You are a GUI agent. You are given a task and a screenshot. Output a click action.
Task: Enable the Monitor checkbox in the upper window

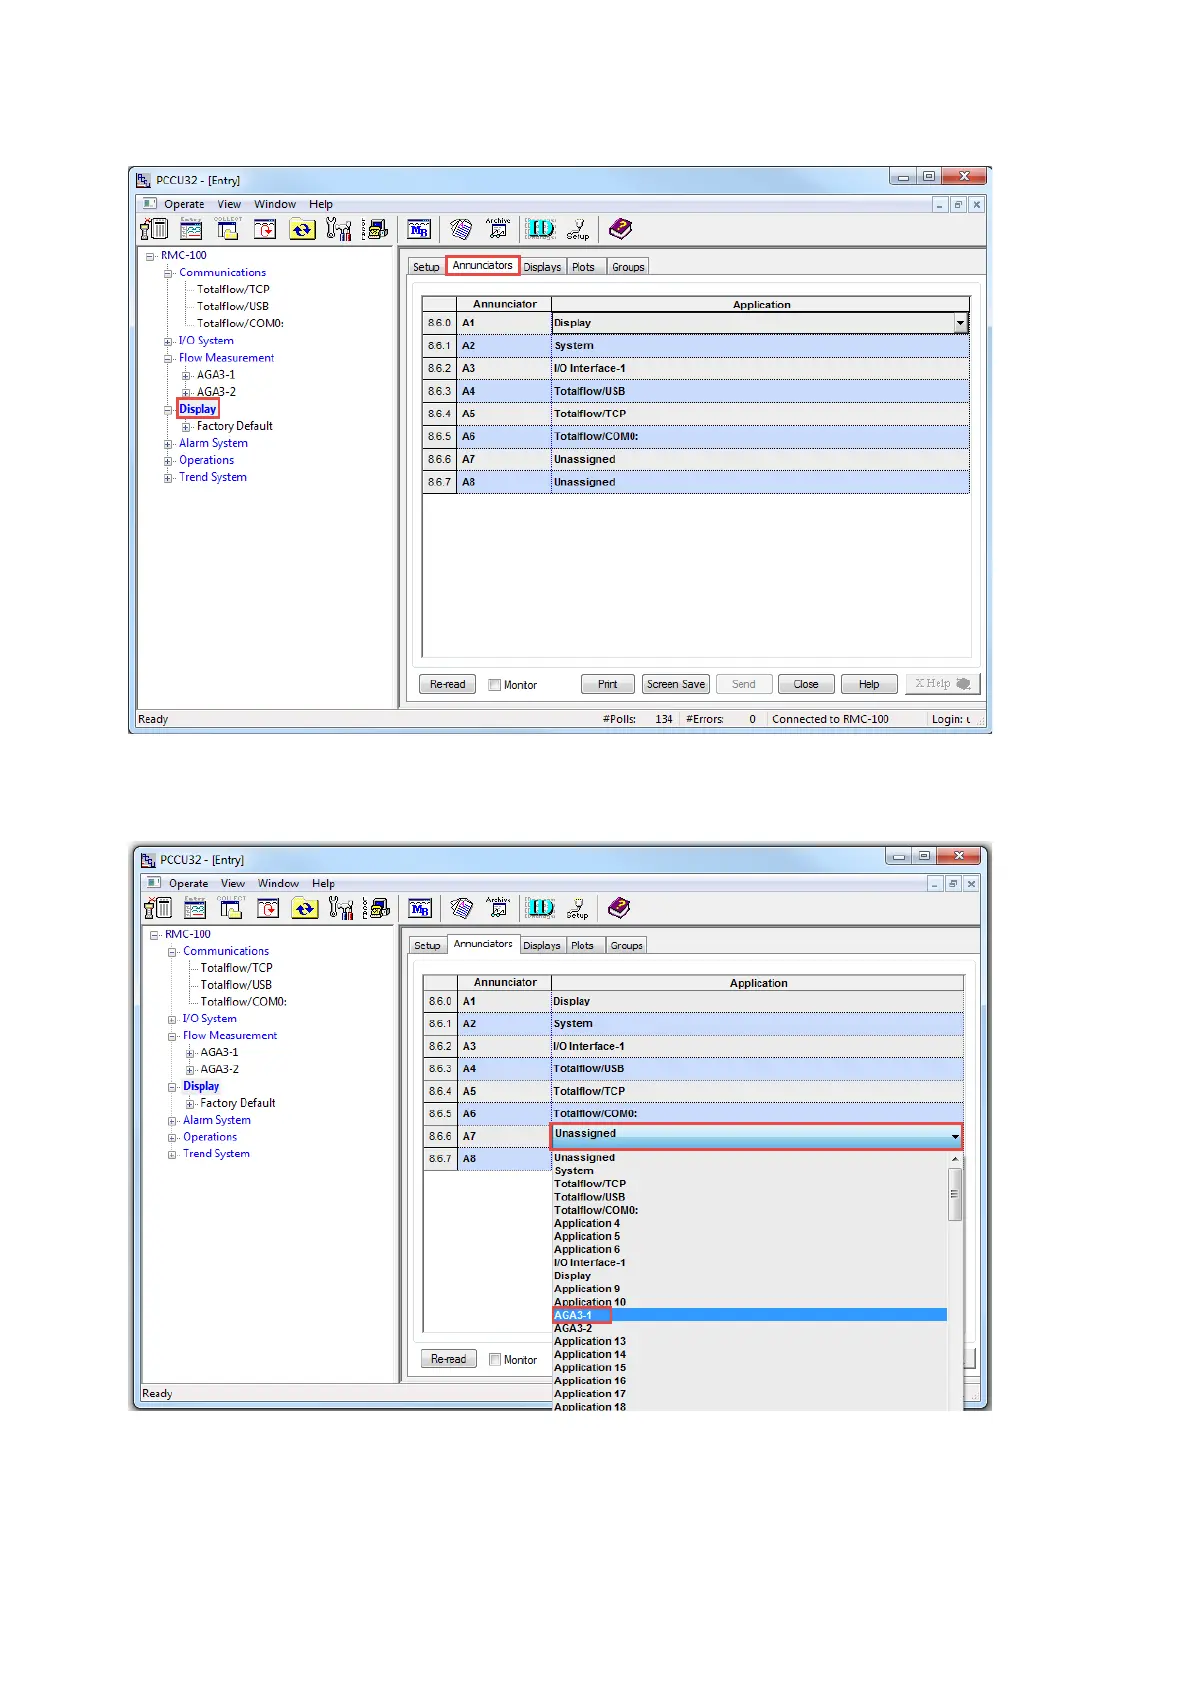[x=494, y=685]
